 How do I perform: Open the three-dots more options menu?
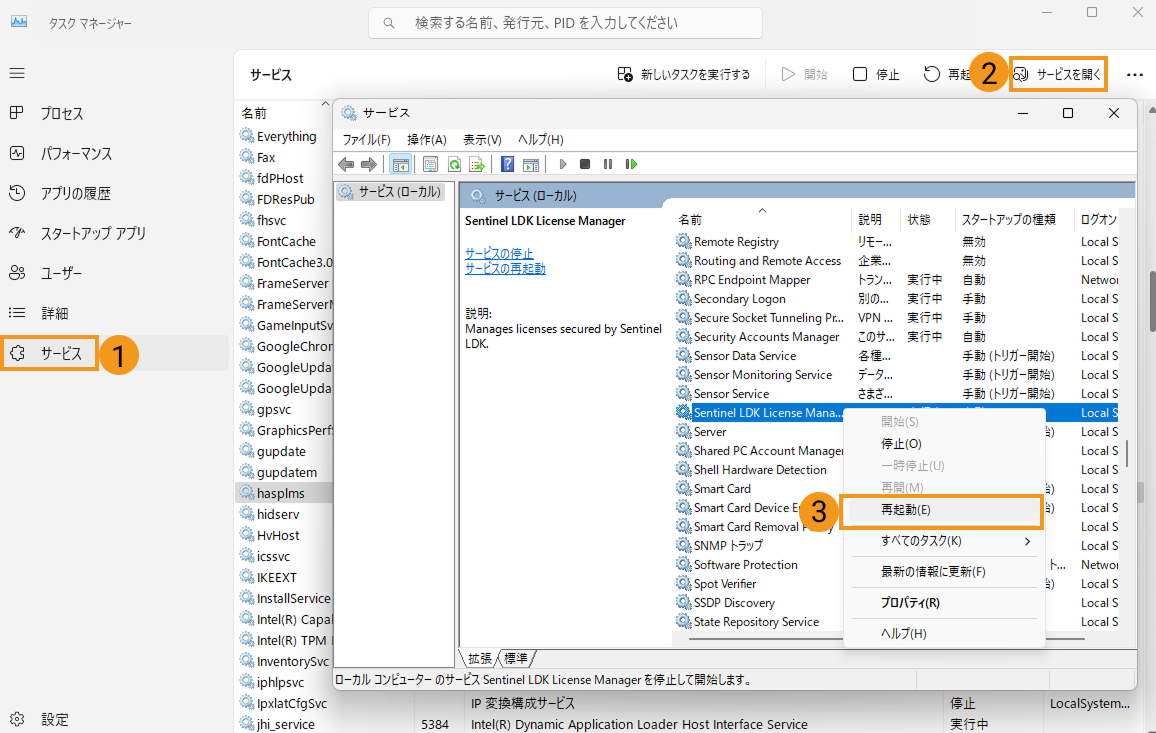click(1134, 74)
